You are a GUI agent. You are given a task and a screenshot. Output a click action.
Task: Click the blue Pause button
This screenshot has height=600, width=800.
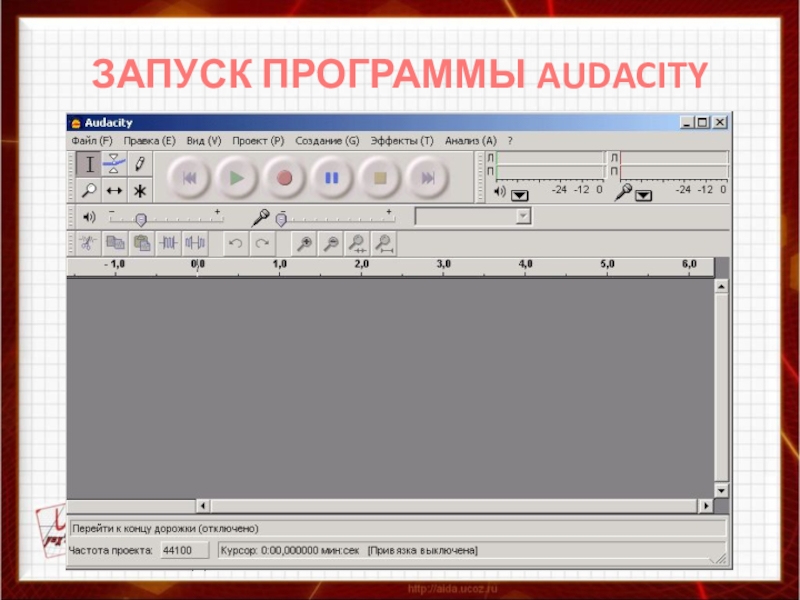tap(332, 178)
